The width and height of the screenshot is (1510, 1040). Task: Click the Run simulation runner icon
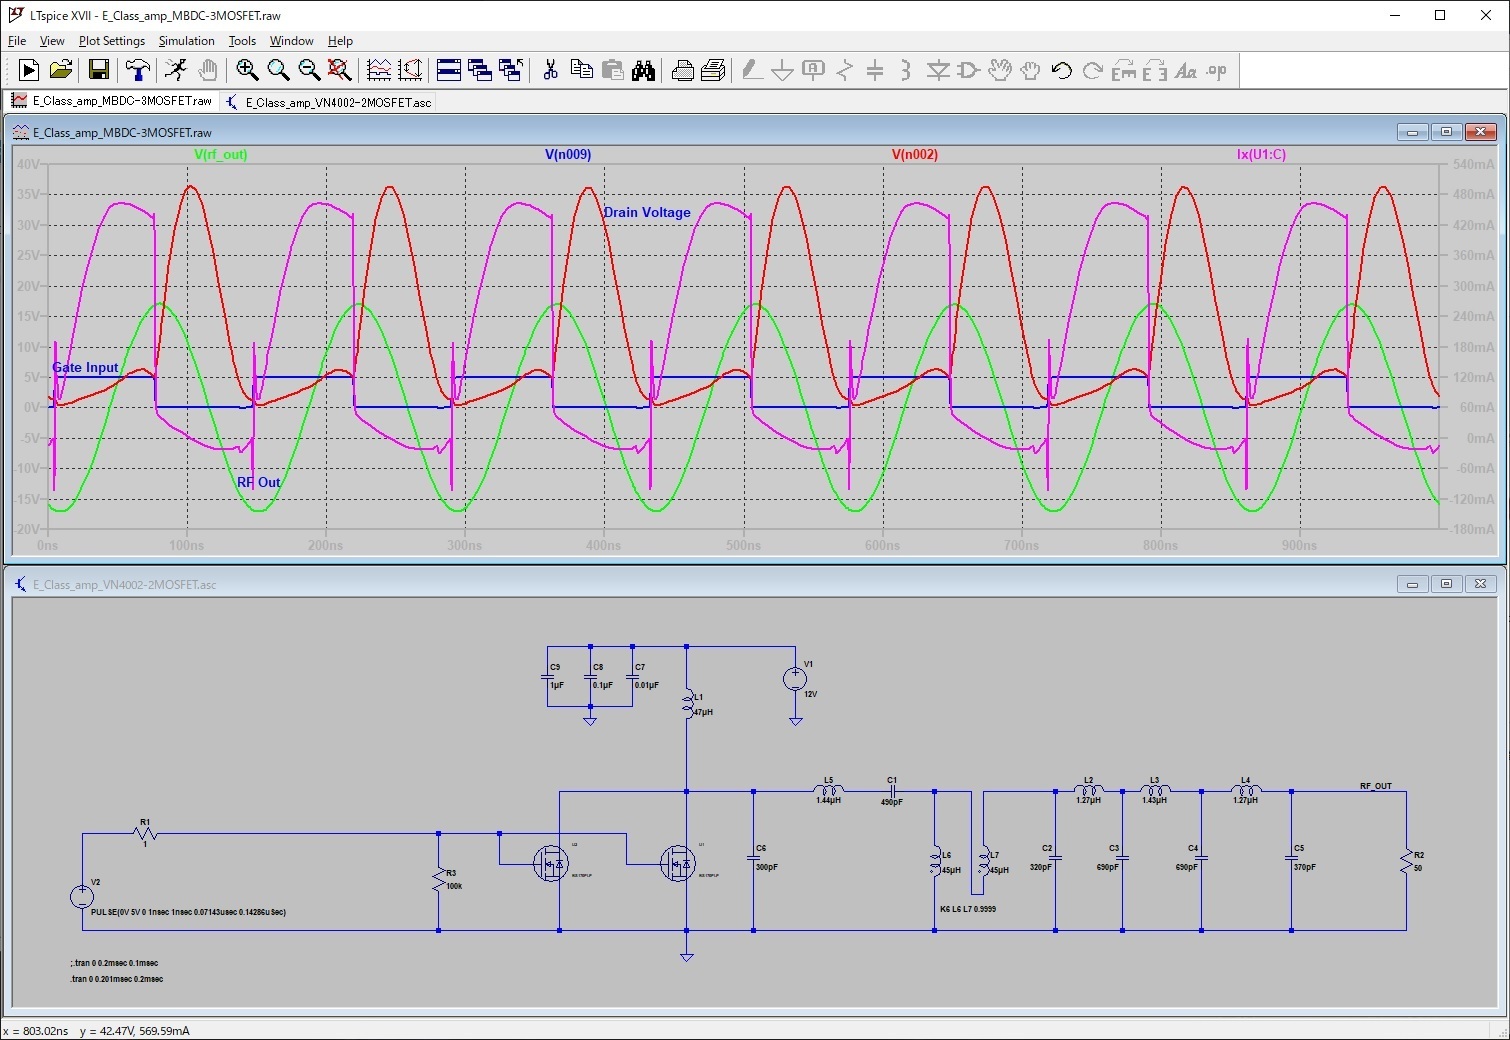click(x=176, y=70)
